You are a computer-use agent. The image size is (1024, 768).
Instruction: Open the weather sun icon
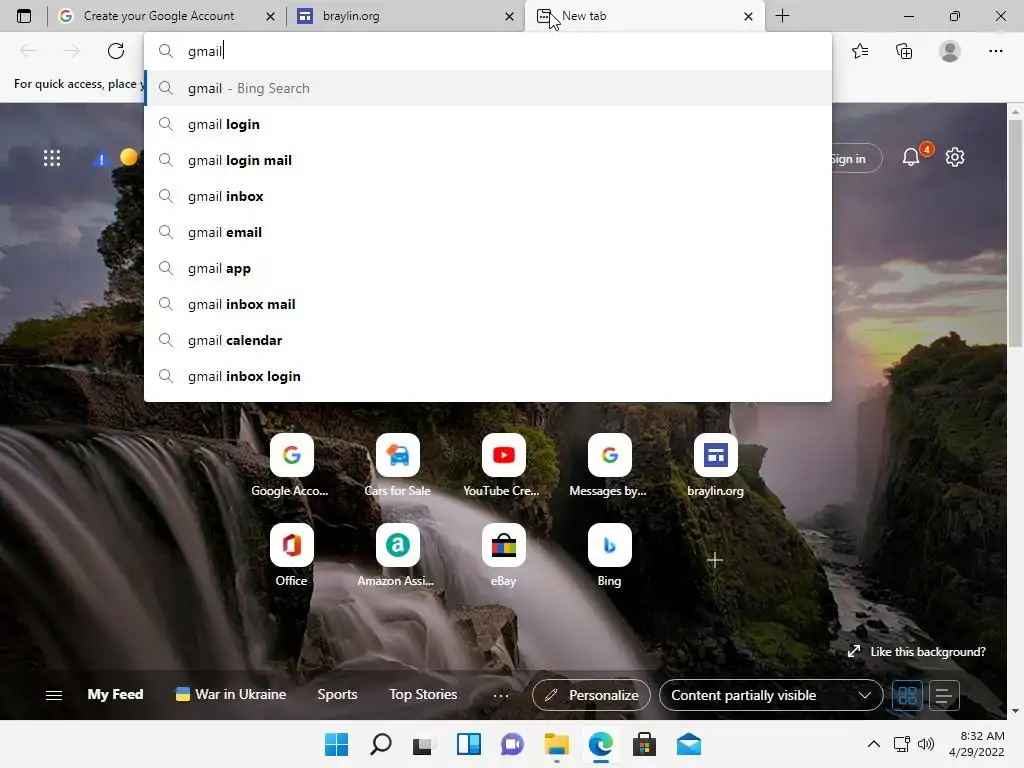pyautogui.click(x=129, y=157)
